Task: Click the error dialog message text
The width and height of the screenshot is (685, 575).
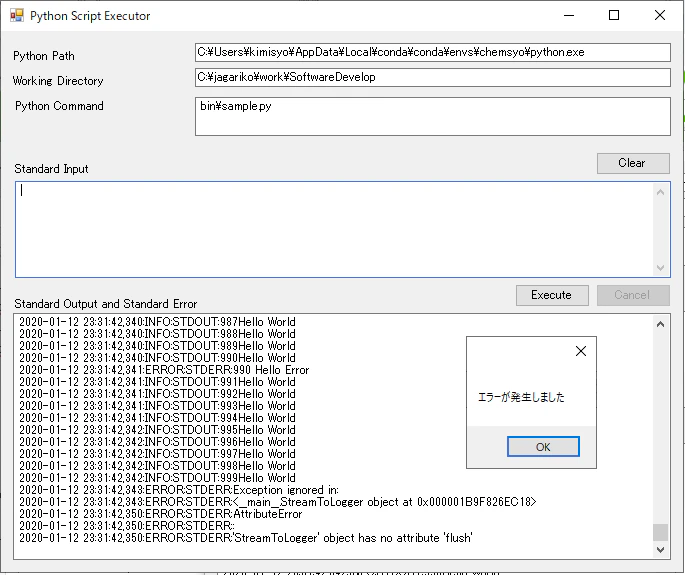Action: click(x=521, y=397)
